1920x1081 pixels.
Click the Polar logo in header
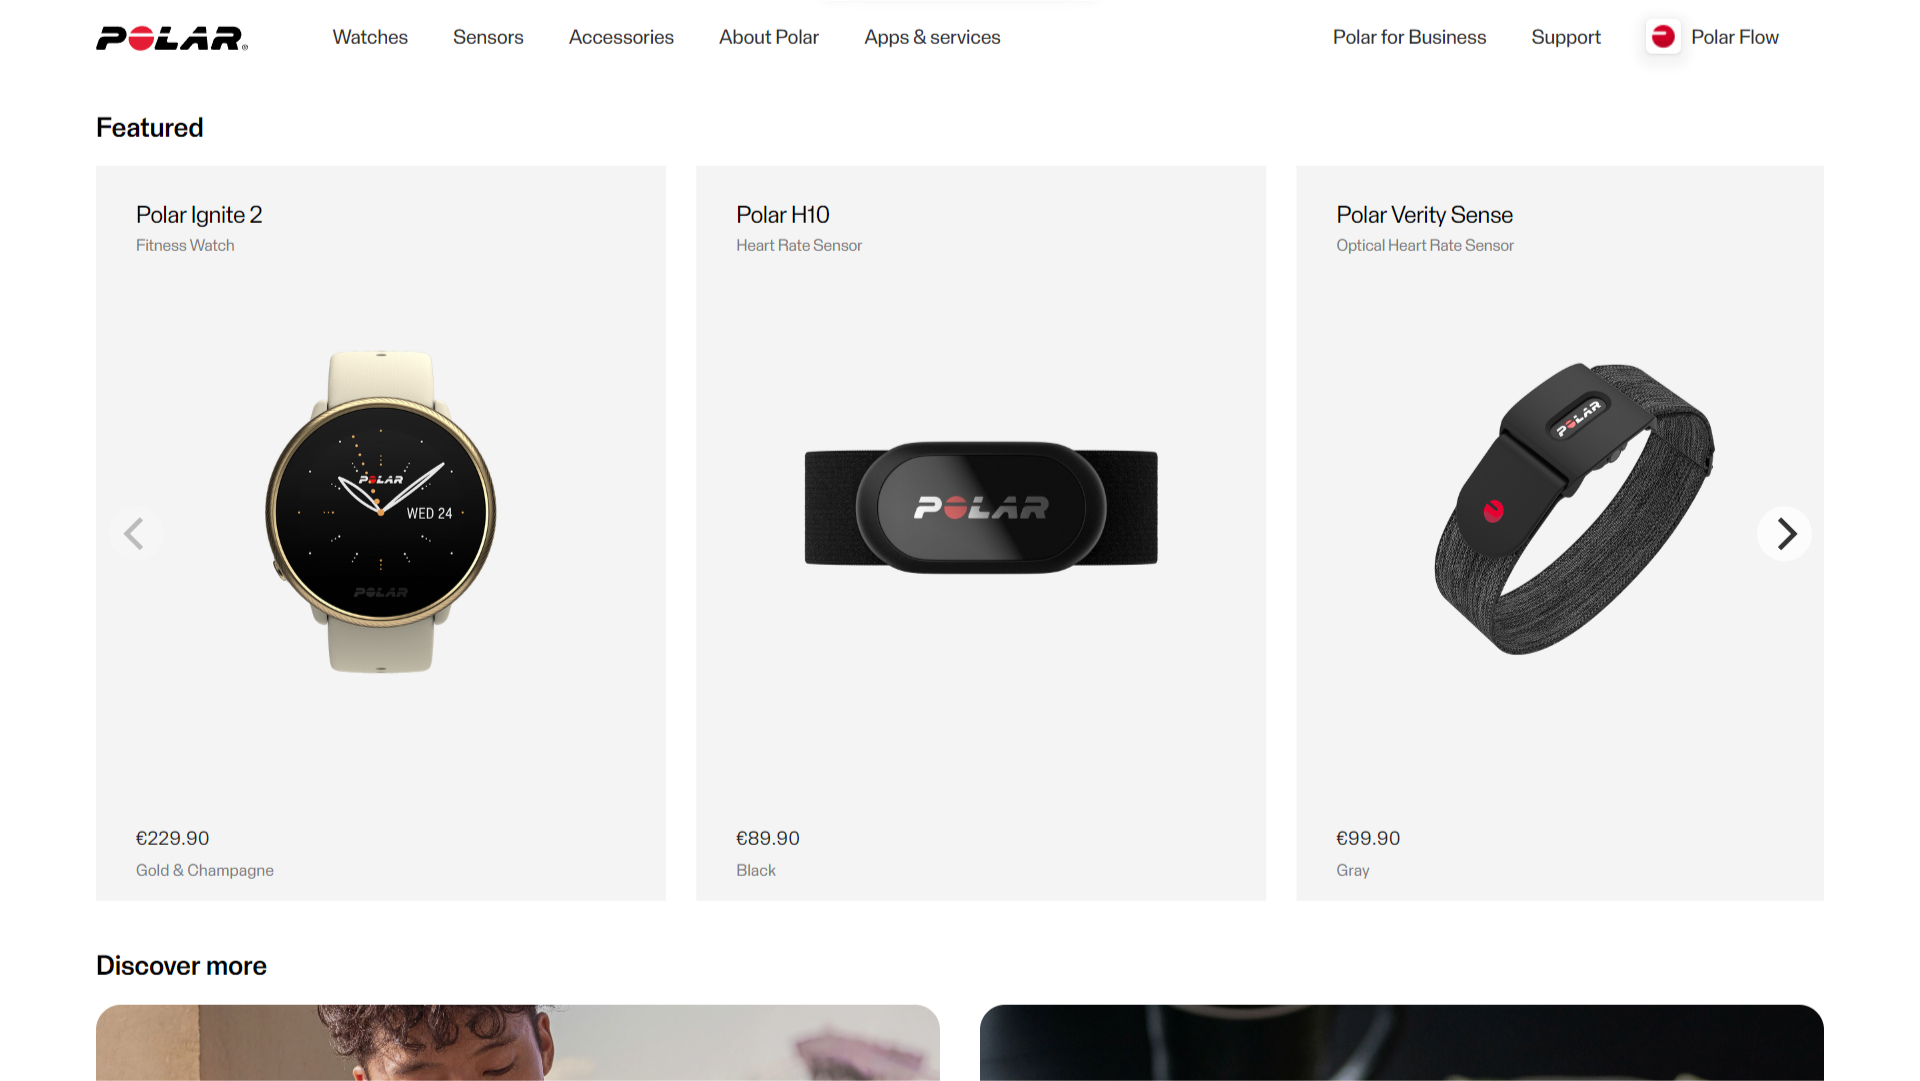click(x=172, y=38)
